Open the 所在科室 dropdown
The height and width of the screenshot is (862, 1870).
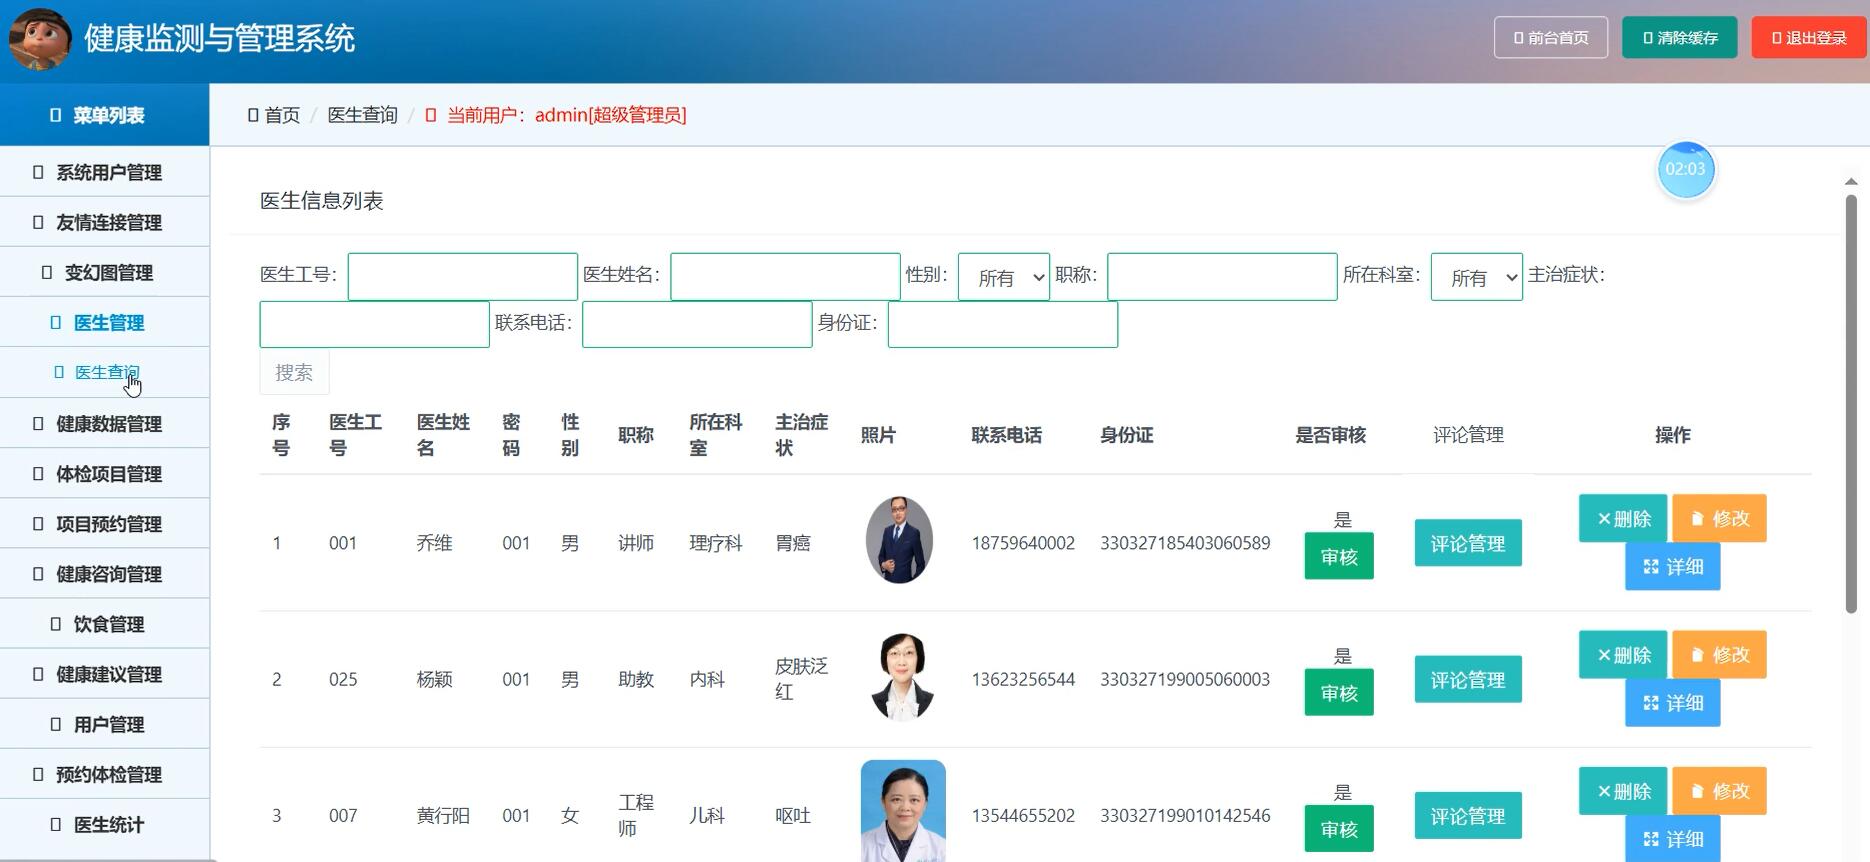click(x=1476, y=276)
